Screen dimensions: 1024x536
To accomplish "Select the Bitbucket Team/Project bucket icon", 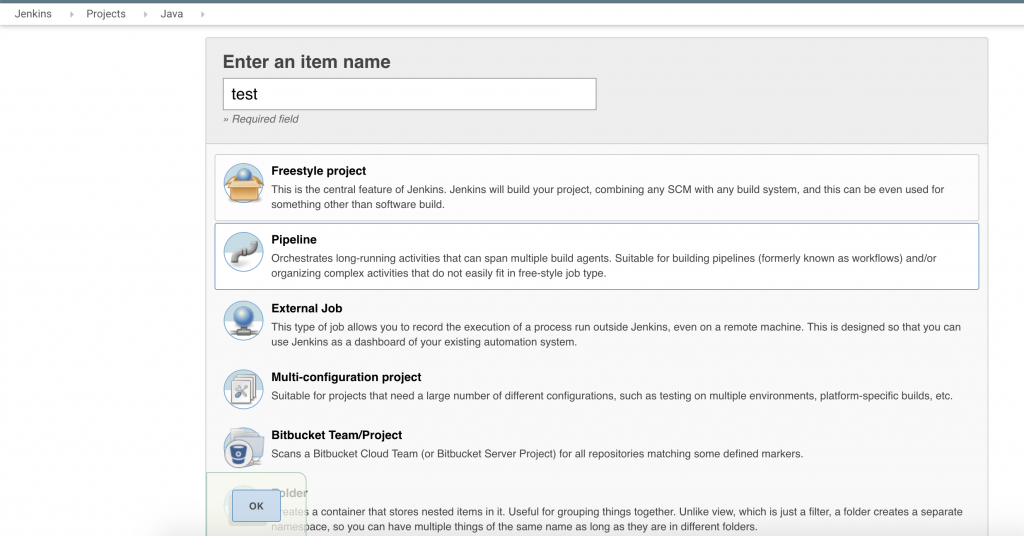I will pos(243,447).
